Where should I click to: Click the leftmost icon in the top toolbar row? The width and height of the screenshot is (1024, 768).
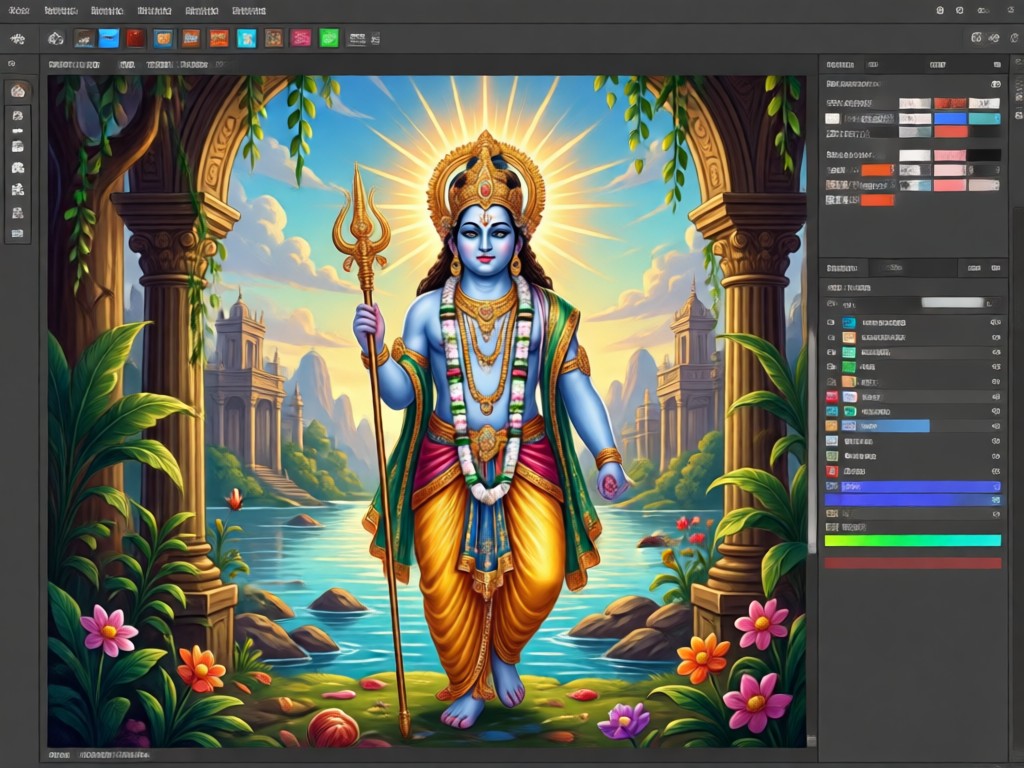(18, 39)
